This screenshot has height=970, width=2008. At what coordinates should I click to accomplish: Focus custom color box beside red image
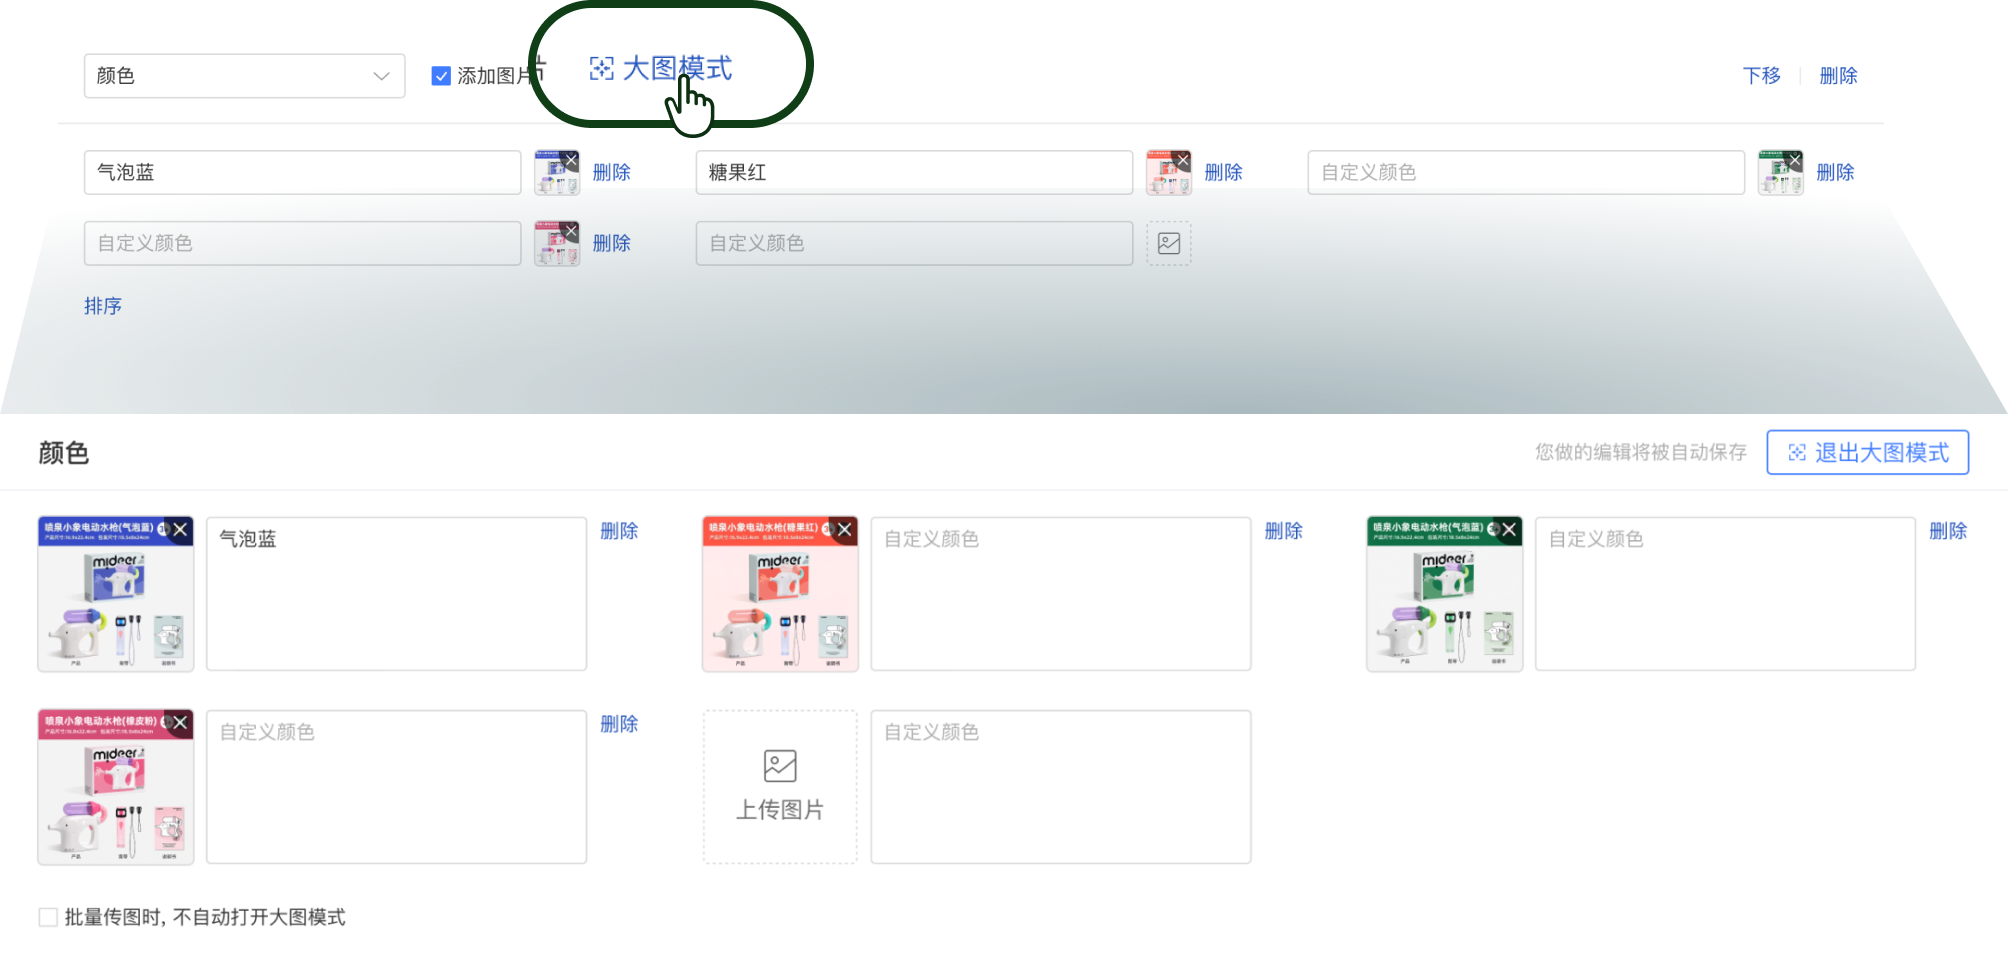point(1060,593)
